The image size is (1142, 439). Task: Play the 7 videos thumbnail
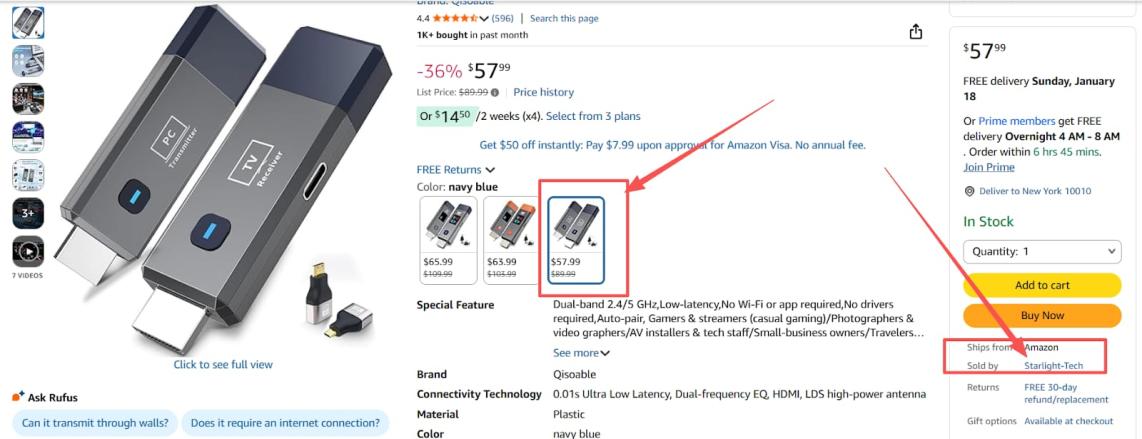[28, 251]
